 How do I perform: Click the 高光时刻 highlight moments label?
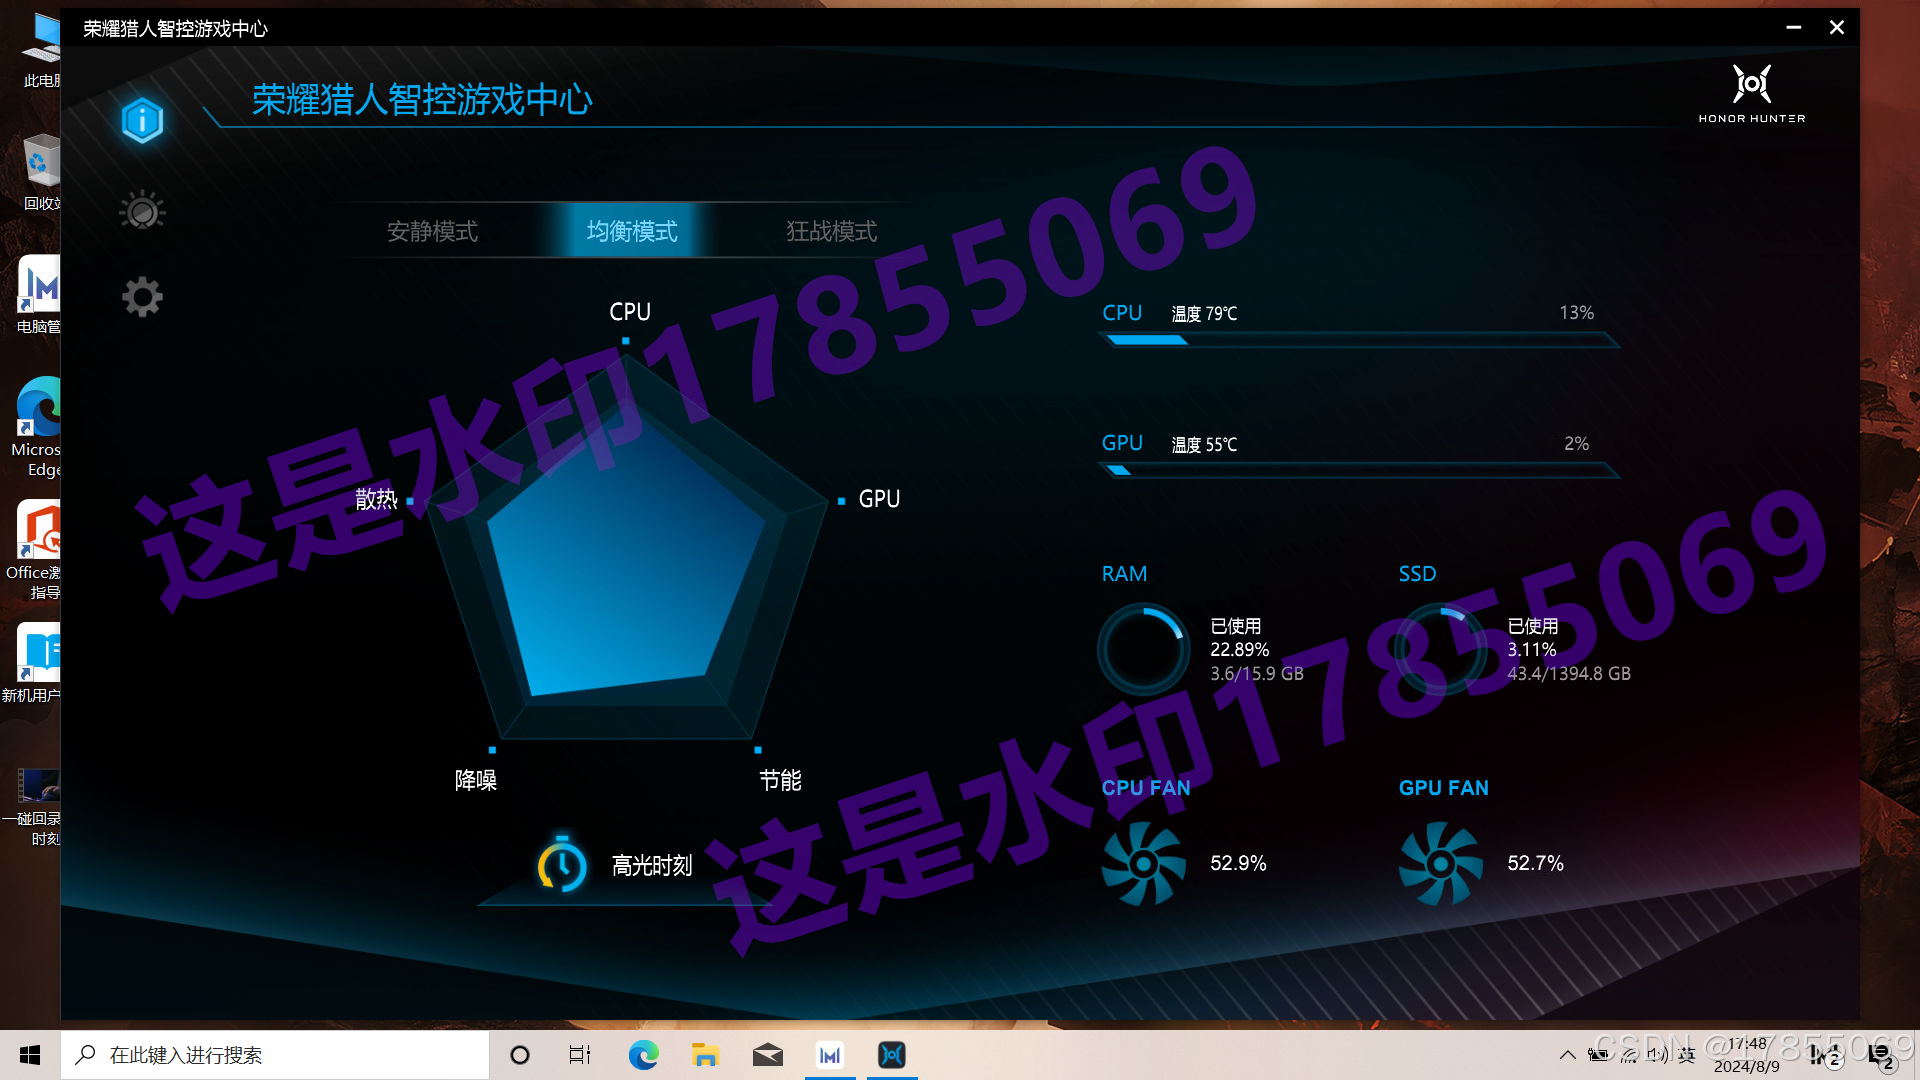[652, 865]
